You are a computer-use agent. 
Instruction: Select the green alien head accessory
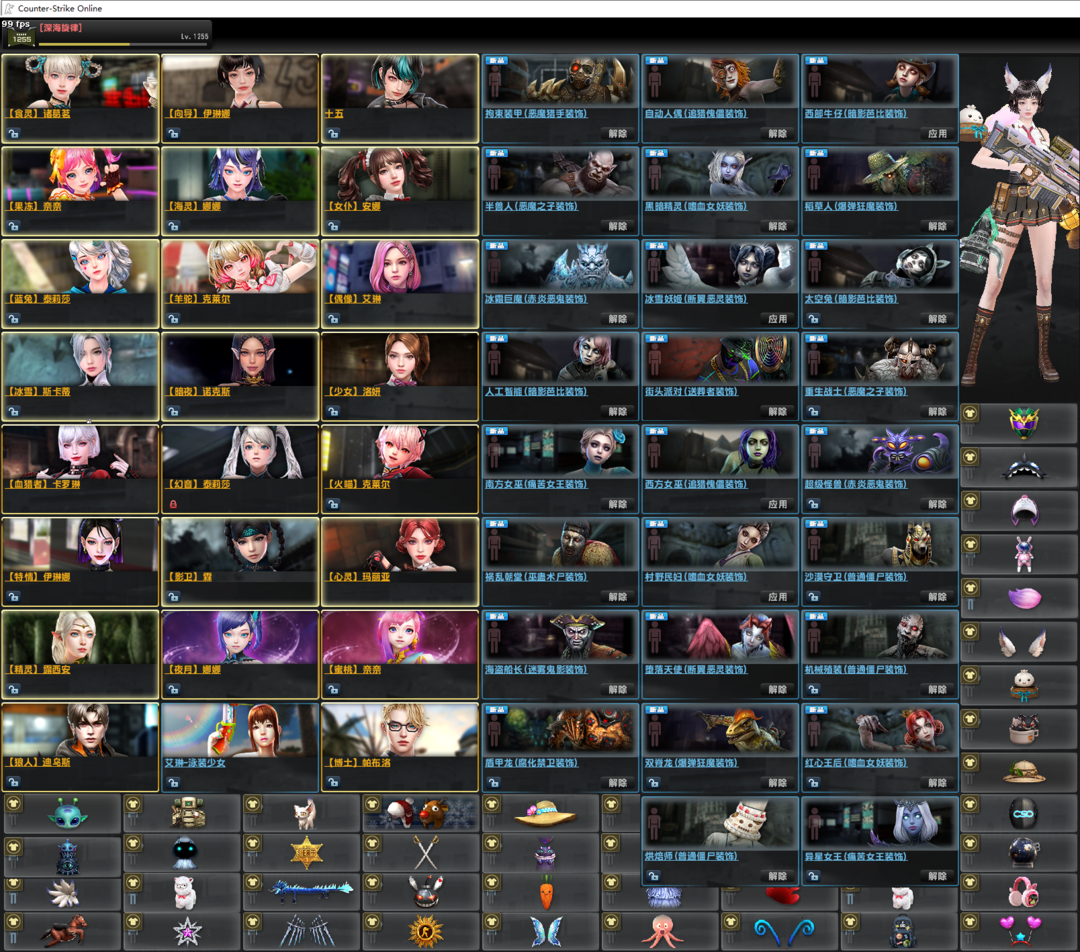coord(68,814)
